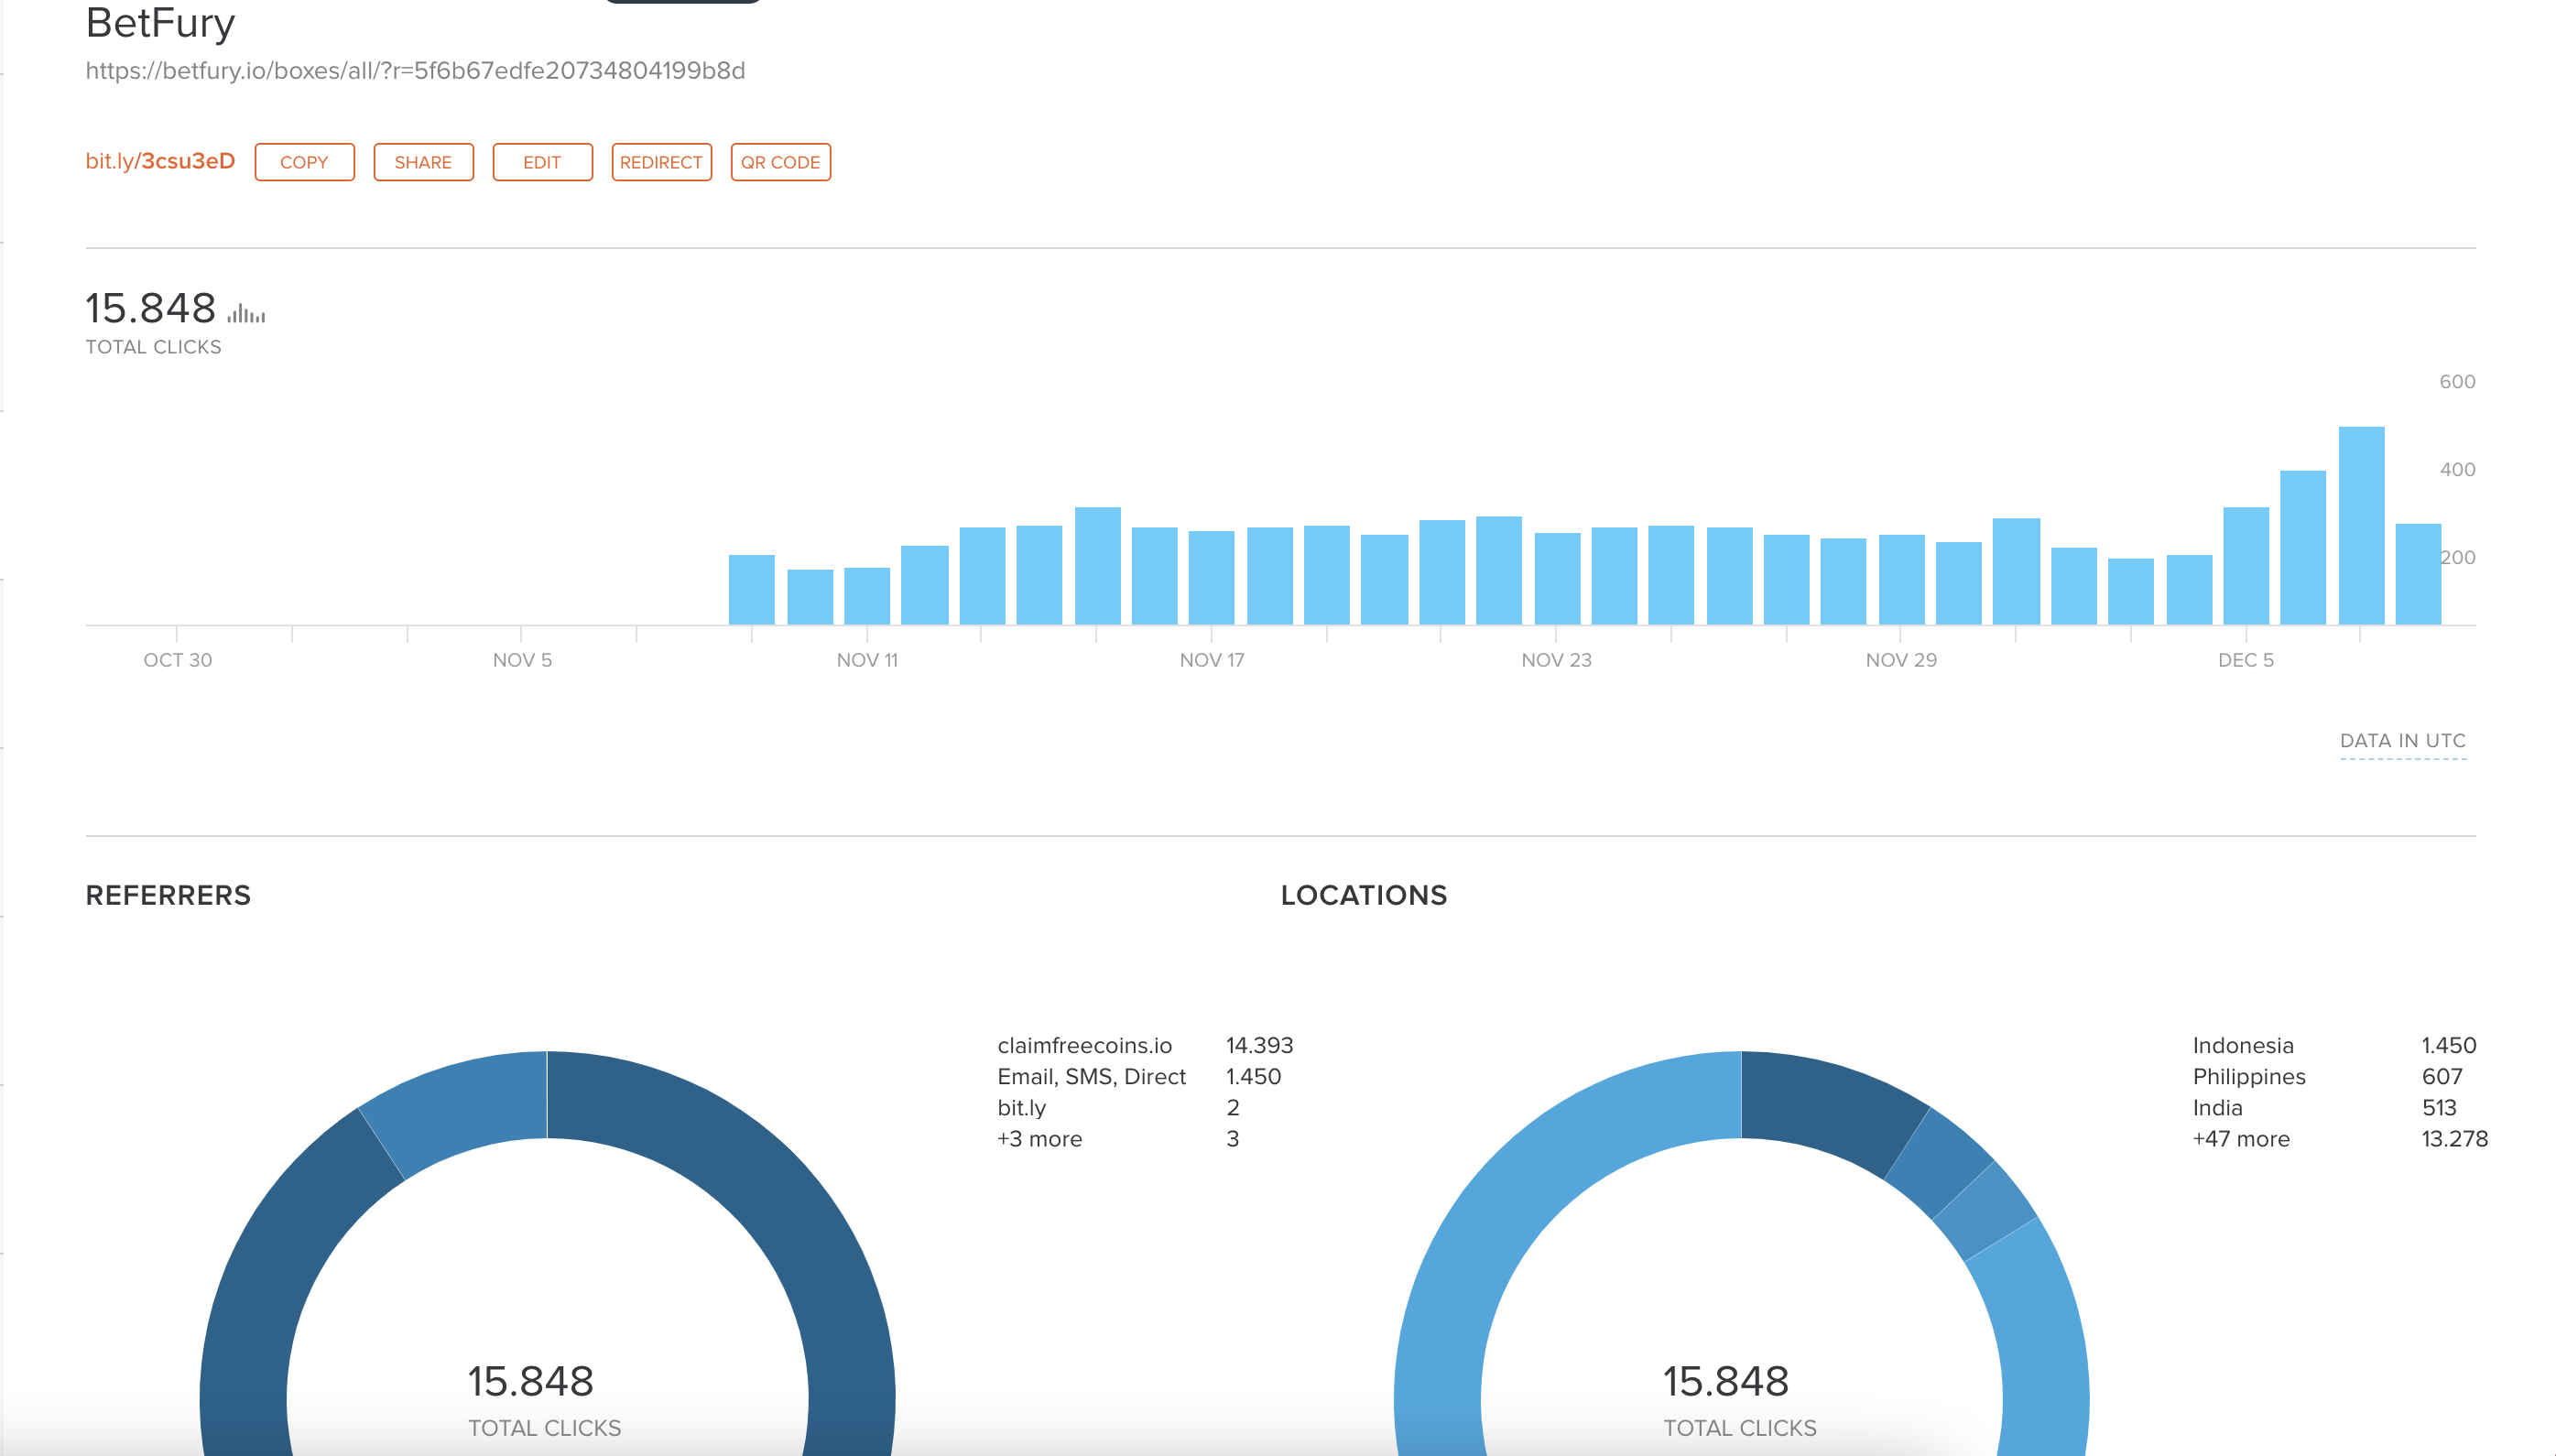Click the 14.393 referrer count

1259,1045
